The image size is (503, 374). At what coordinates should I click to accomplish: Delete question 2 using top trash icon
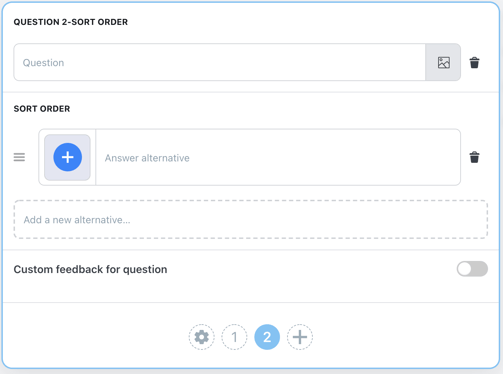click(x=474, y=62)
